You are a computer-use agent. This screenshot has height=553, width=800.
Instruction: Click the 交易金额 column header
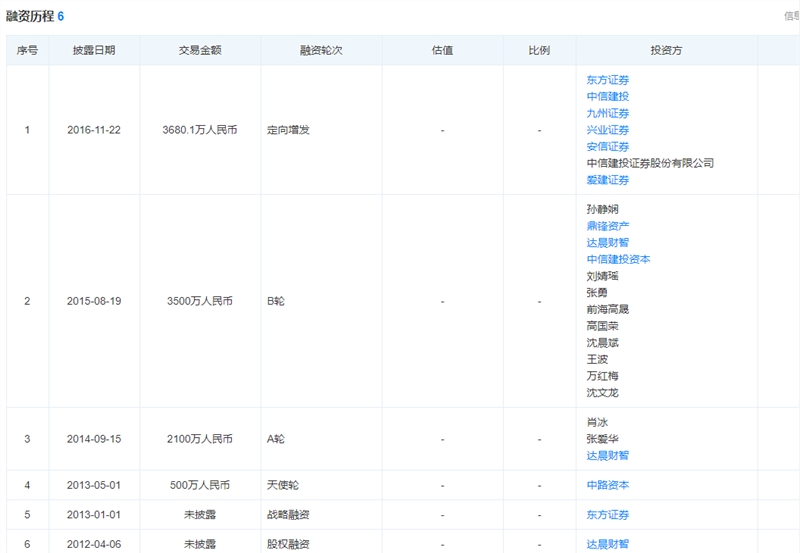200,50
